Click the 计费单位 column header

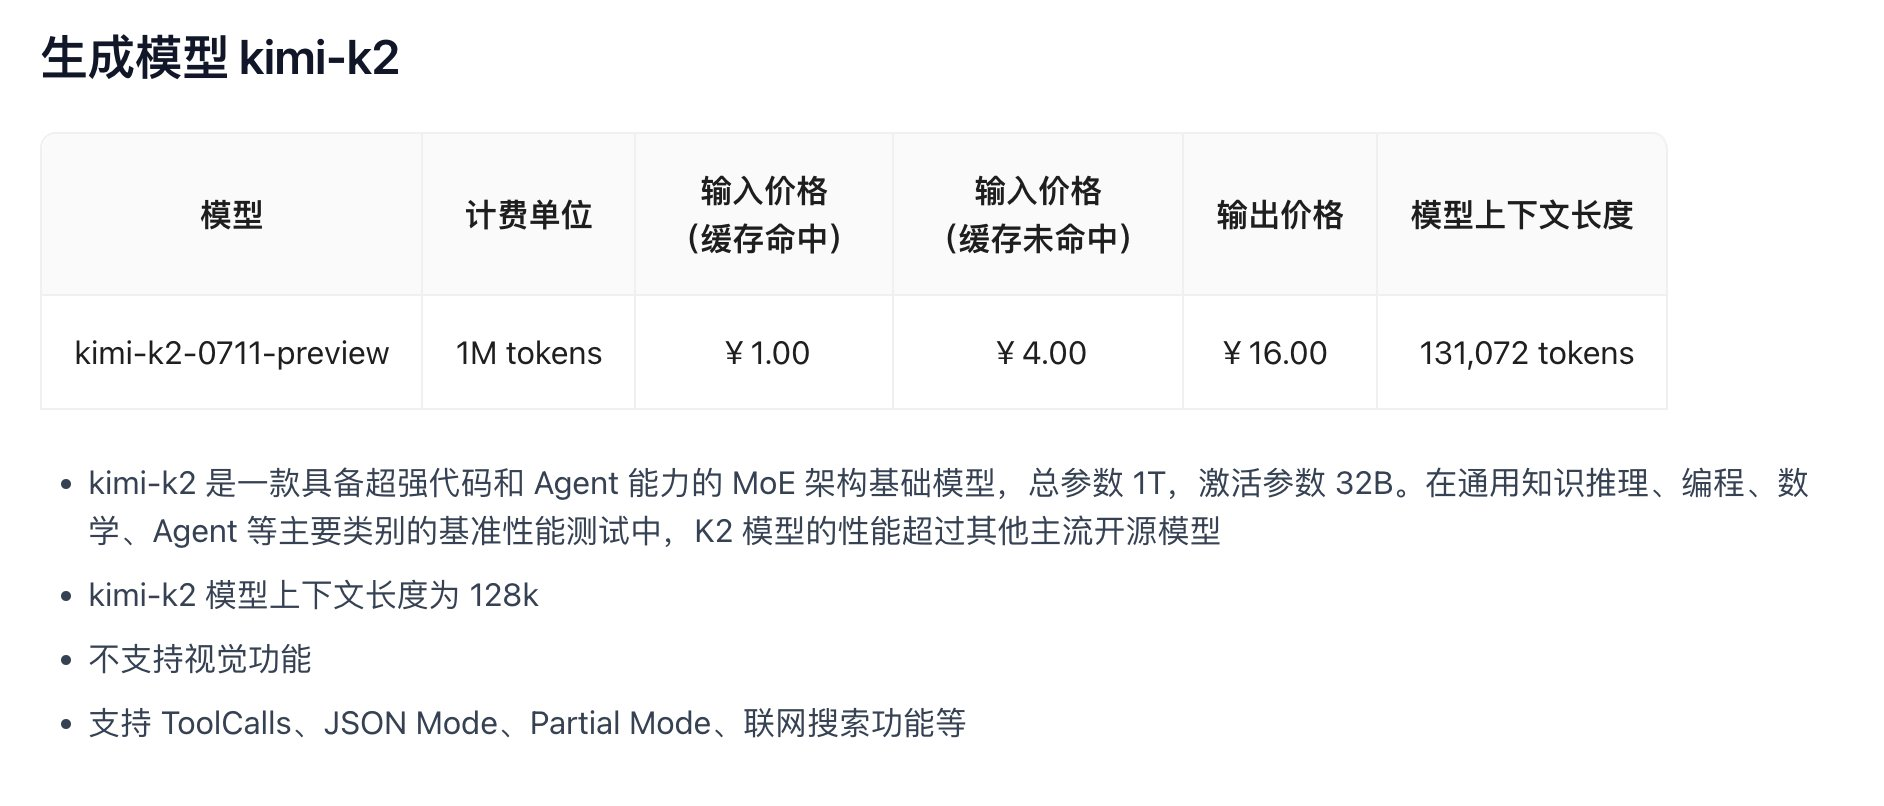tap(528, 215)
